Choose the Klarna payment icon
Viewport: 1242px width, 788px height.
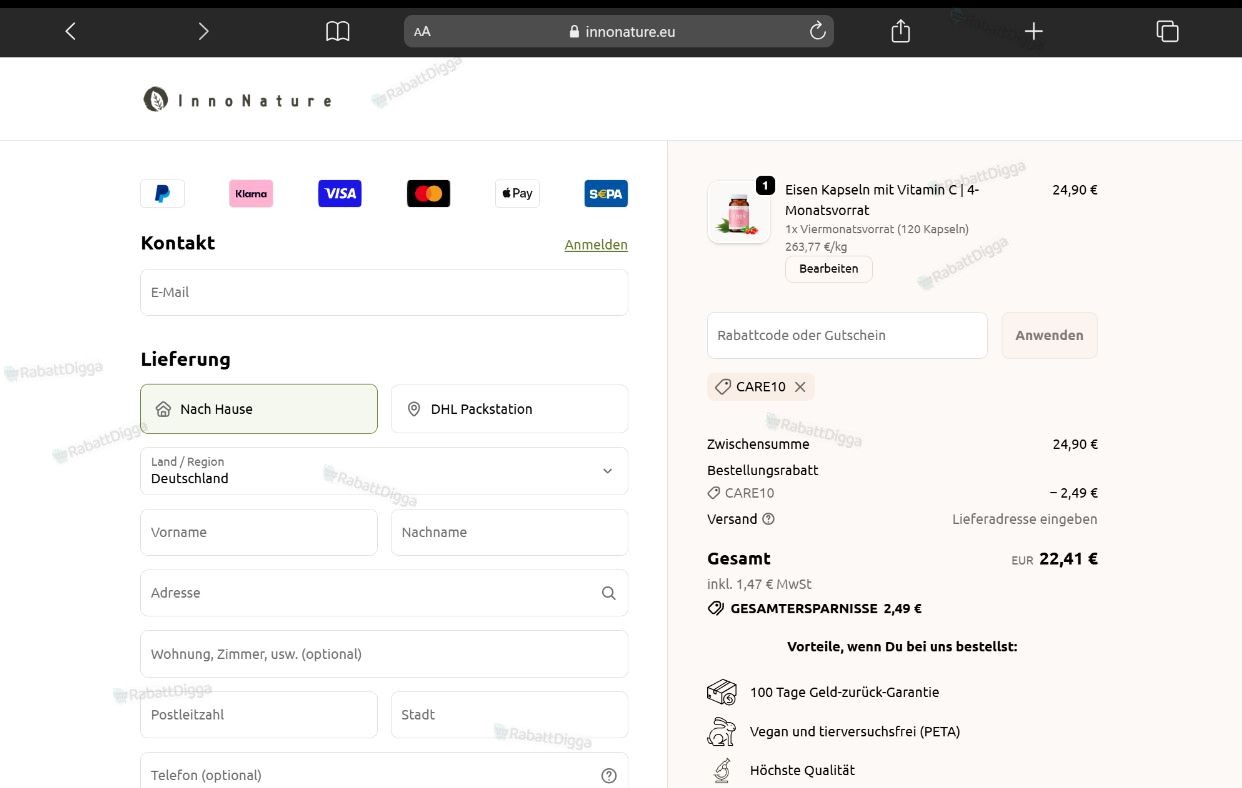[x=251, y=193]
